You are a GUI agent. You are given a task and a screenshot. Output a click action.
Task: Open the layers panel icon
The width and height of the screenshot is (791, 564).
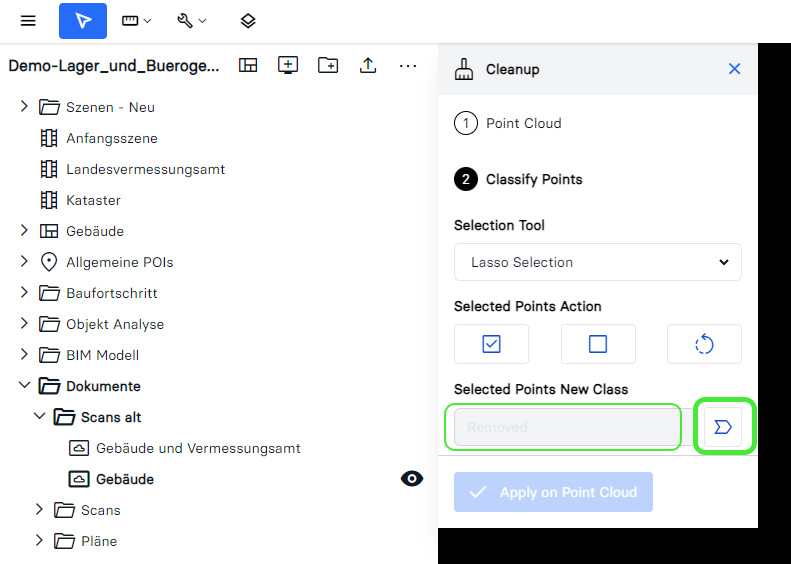tap(248, 21)
